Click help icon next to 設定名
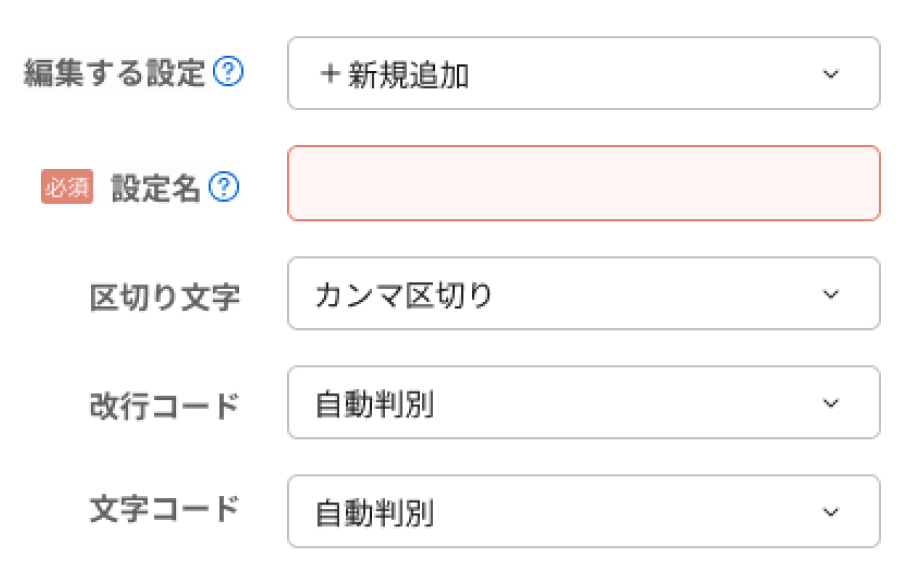Image resolution: width=900 pixels, height=583 pixels. pos(225,187)
